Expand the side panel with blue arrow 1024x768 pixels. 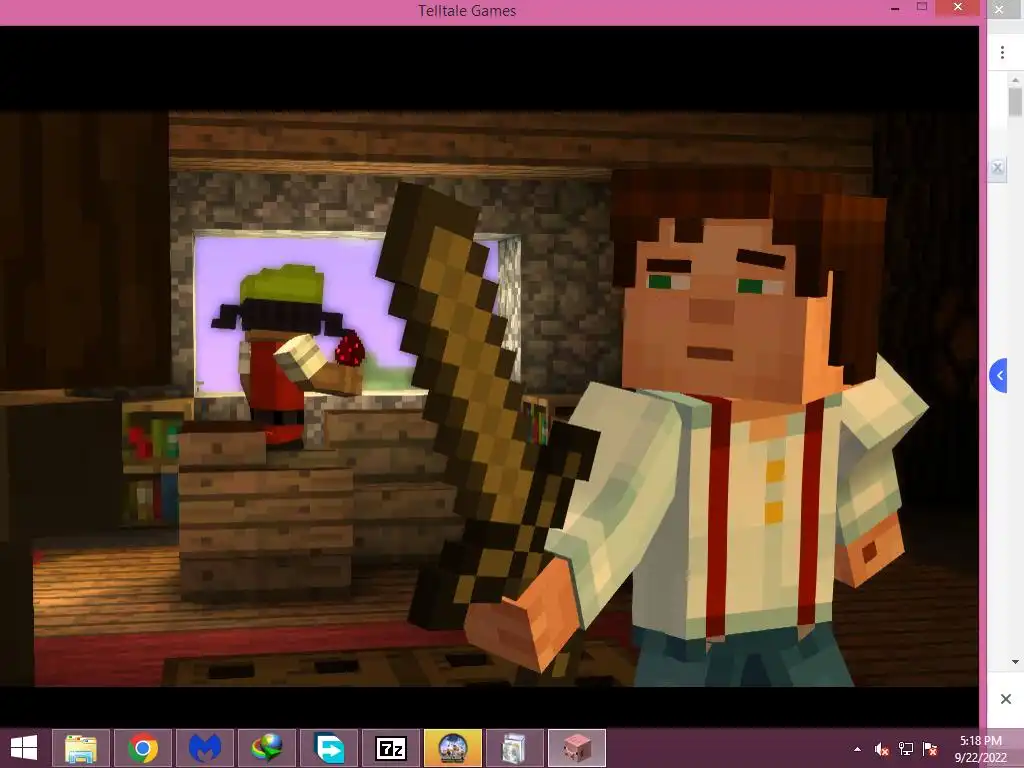click(x=999, y=376)
